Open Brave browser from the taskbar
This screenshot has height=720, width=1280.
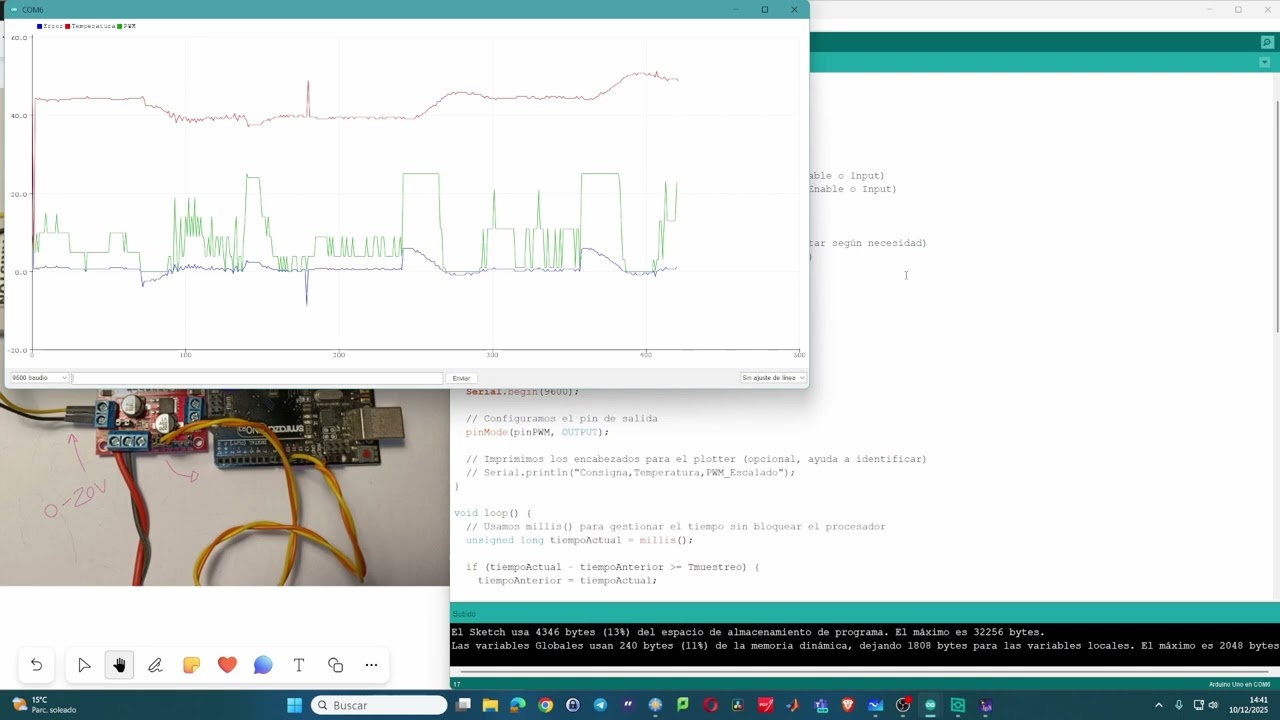tap(848, 705)
